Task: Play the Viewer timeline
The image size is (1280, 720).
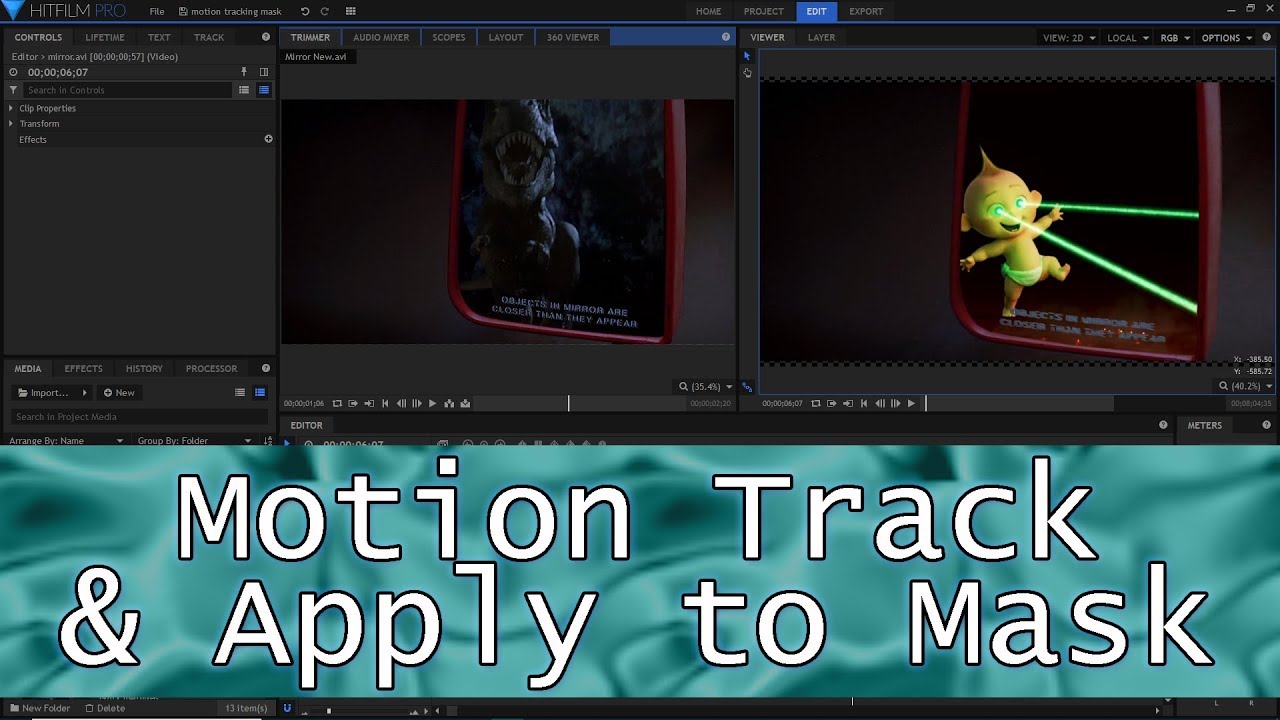Action: coord(911,403)
